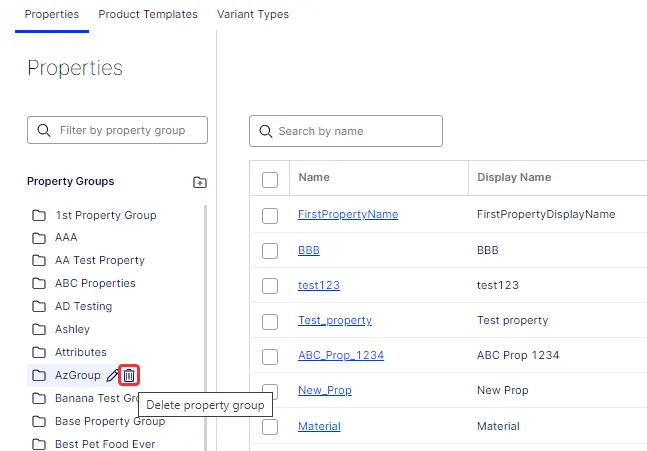Select the 1st Property Group item

(106, 215)
